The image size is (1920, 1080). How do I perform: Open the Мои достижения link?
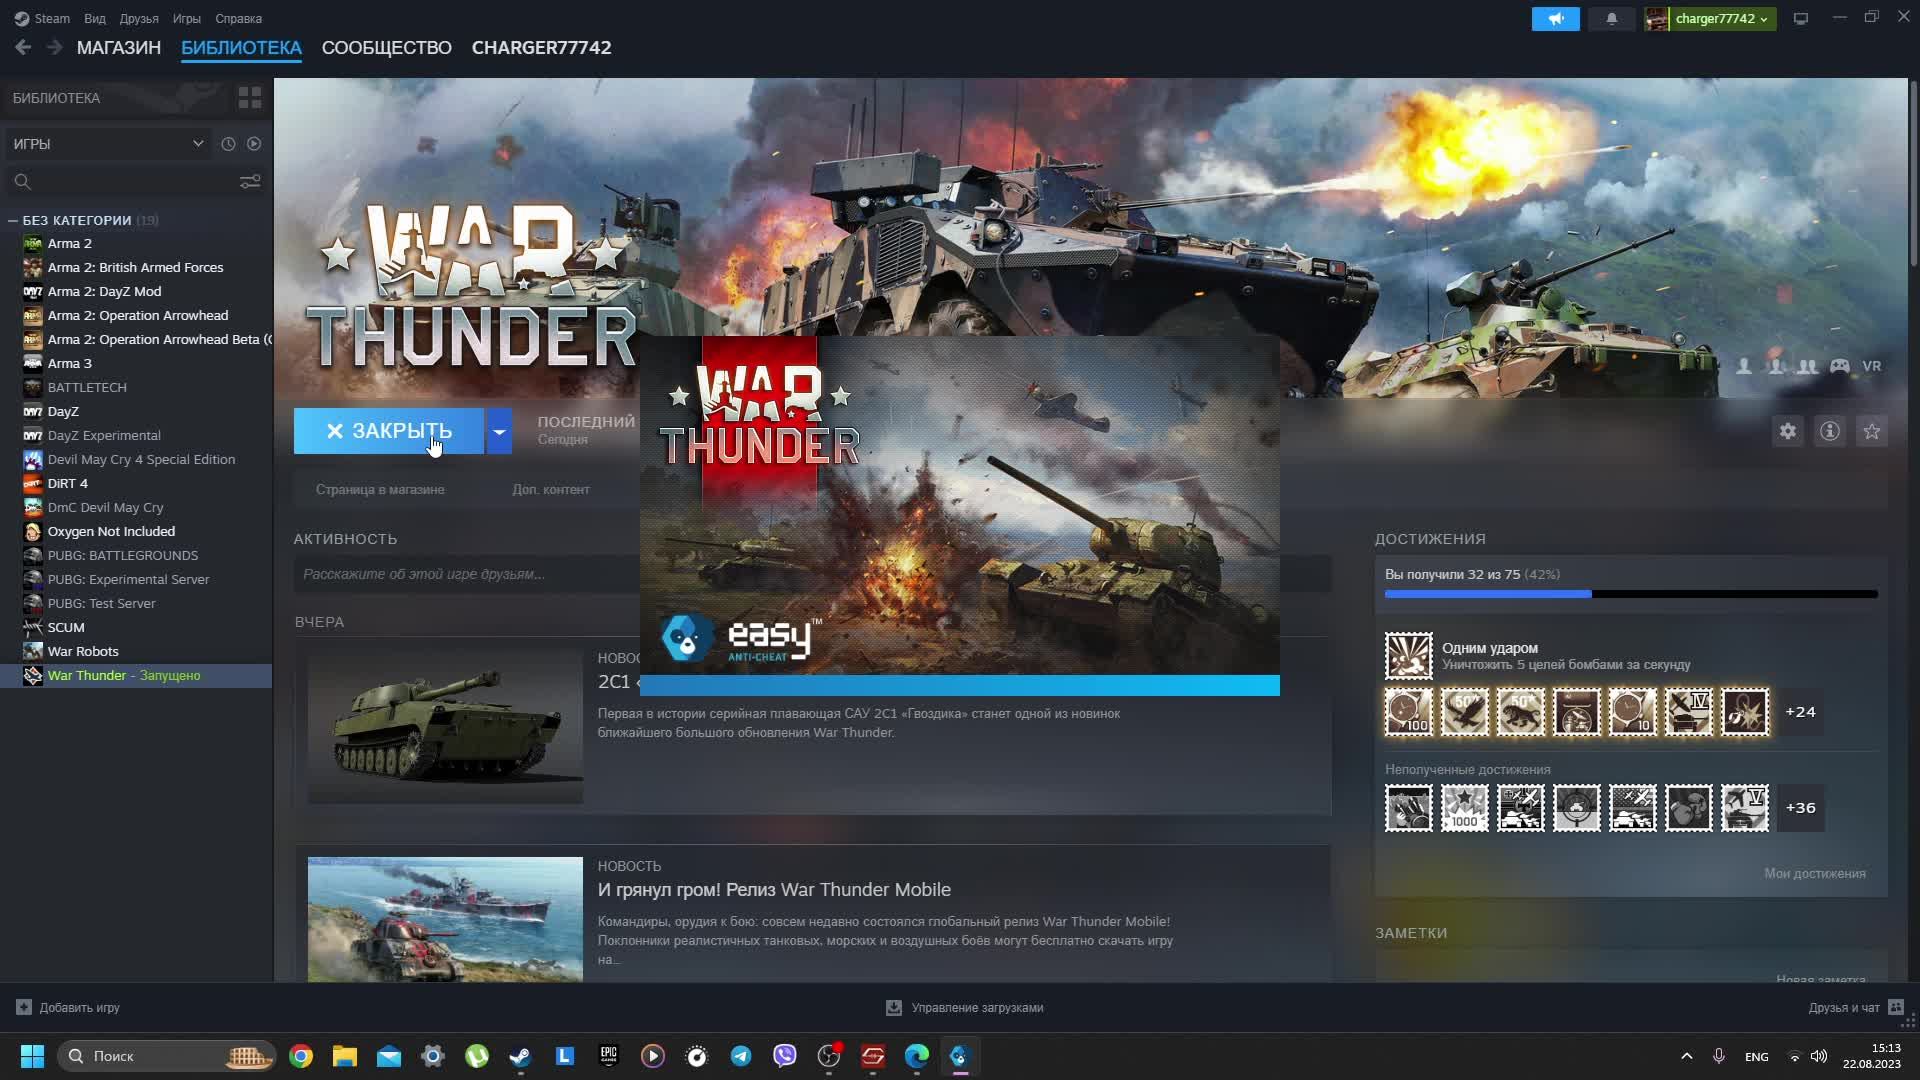pos(1814,873)
